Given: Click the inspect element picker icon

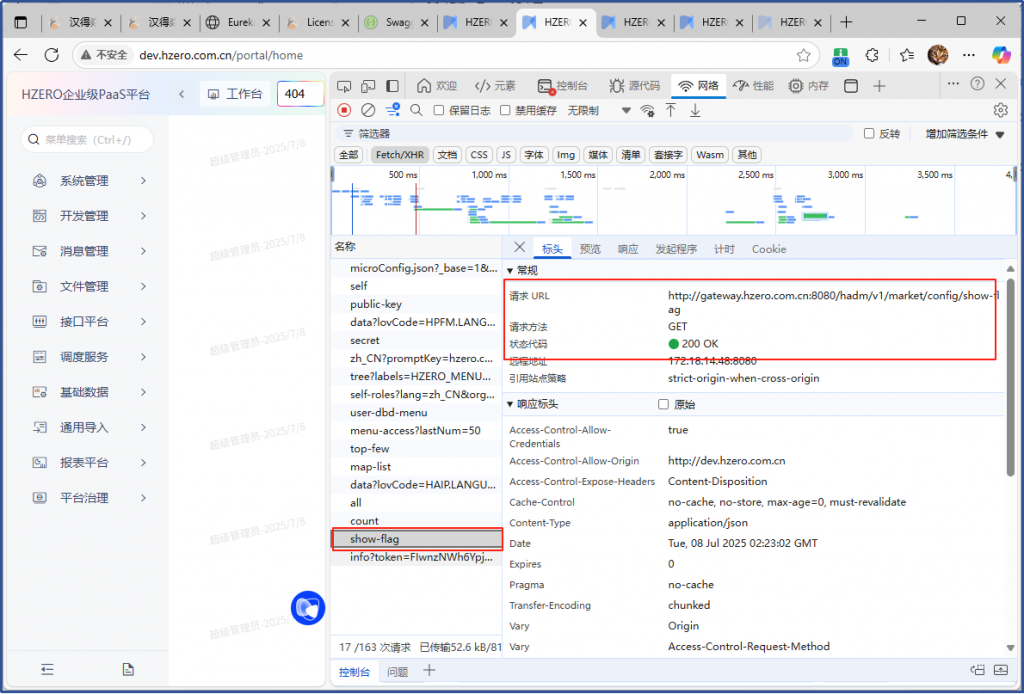Looking at the screenshot, I should 344,86.
